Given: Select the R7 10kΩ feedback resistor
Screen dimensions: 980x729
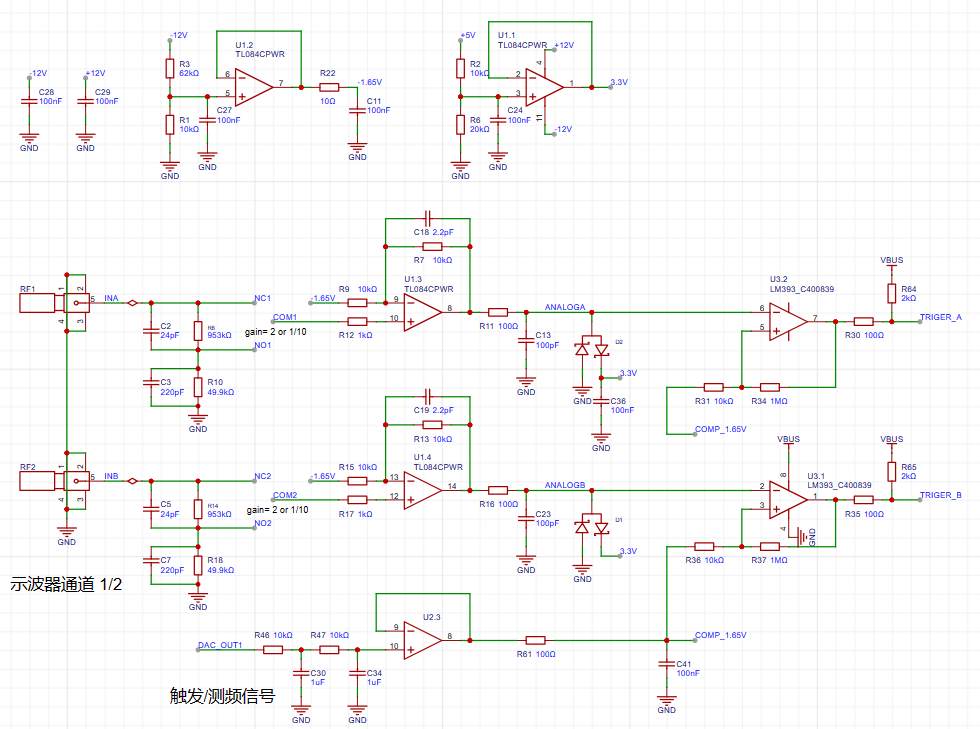Looking at the screenshot, I should [432, 246].
